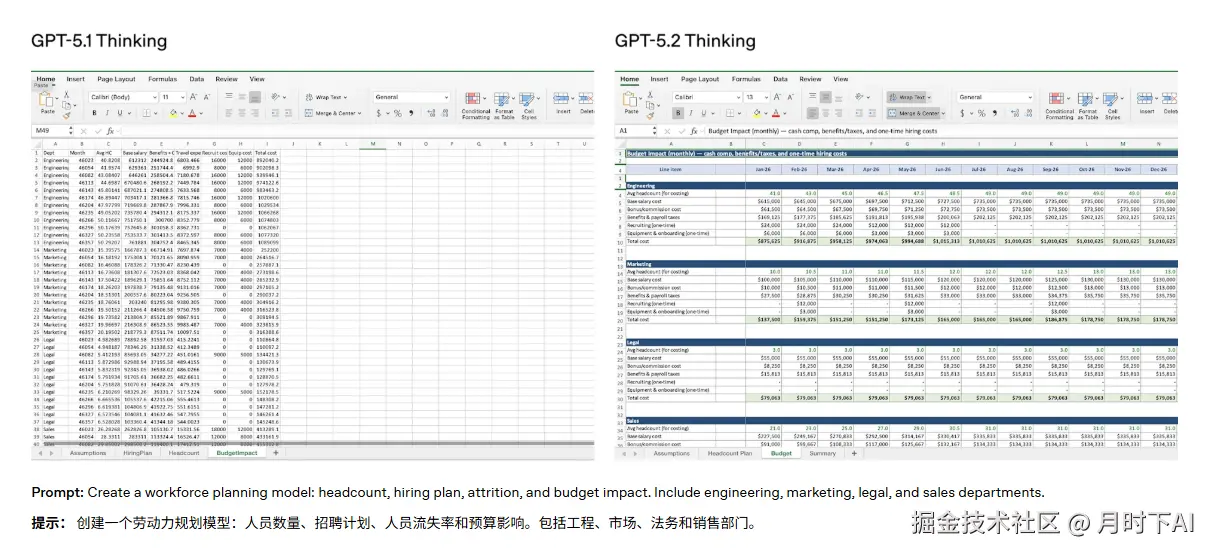Image resolution: width=1213 pixels, height=554 pixels.
Task: Click Conditional Formatting icon in GPT-5.2 spreadsheet
Action: click(x=1056, y=98)
